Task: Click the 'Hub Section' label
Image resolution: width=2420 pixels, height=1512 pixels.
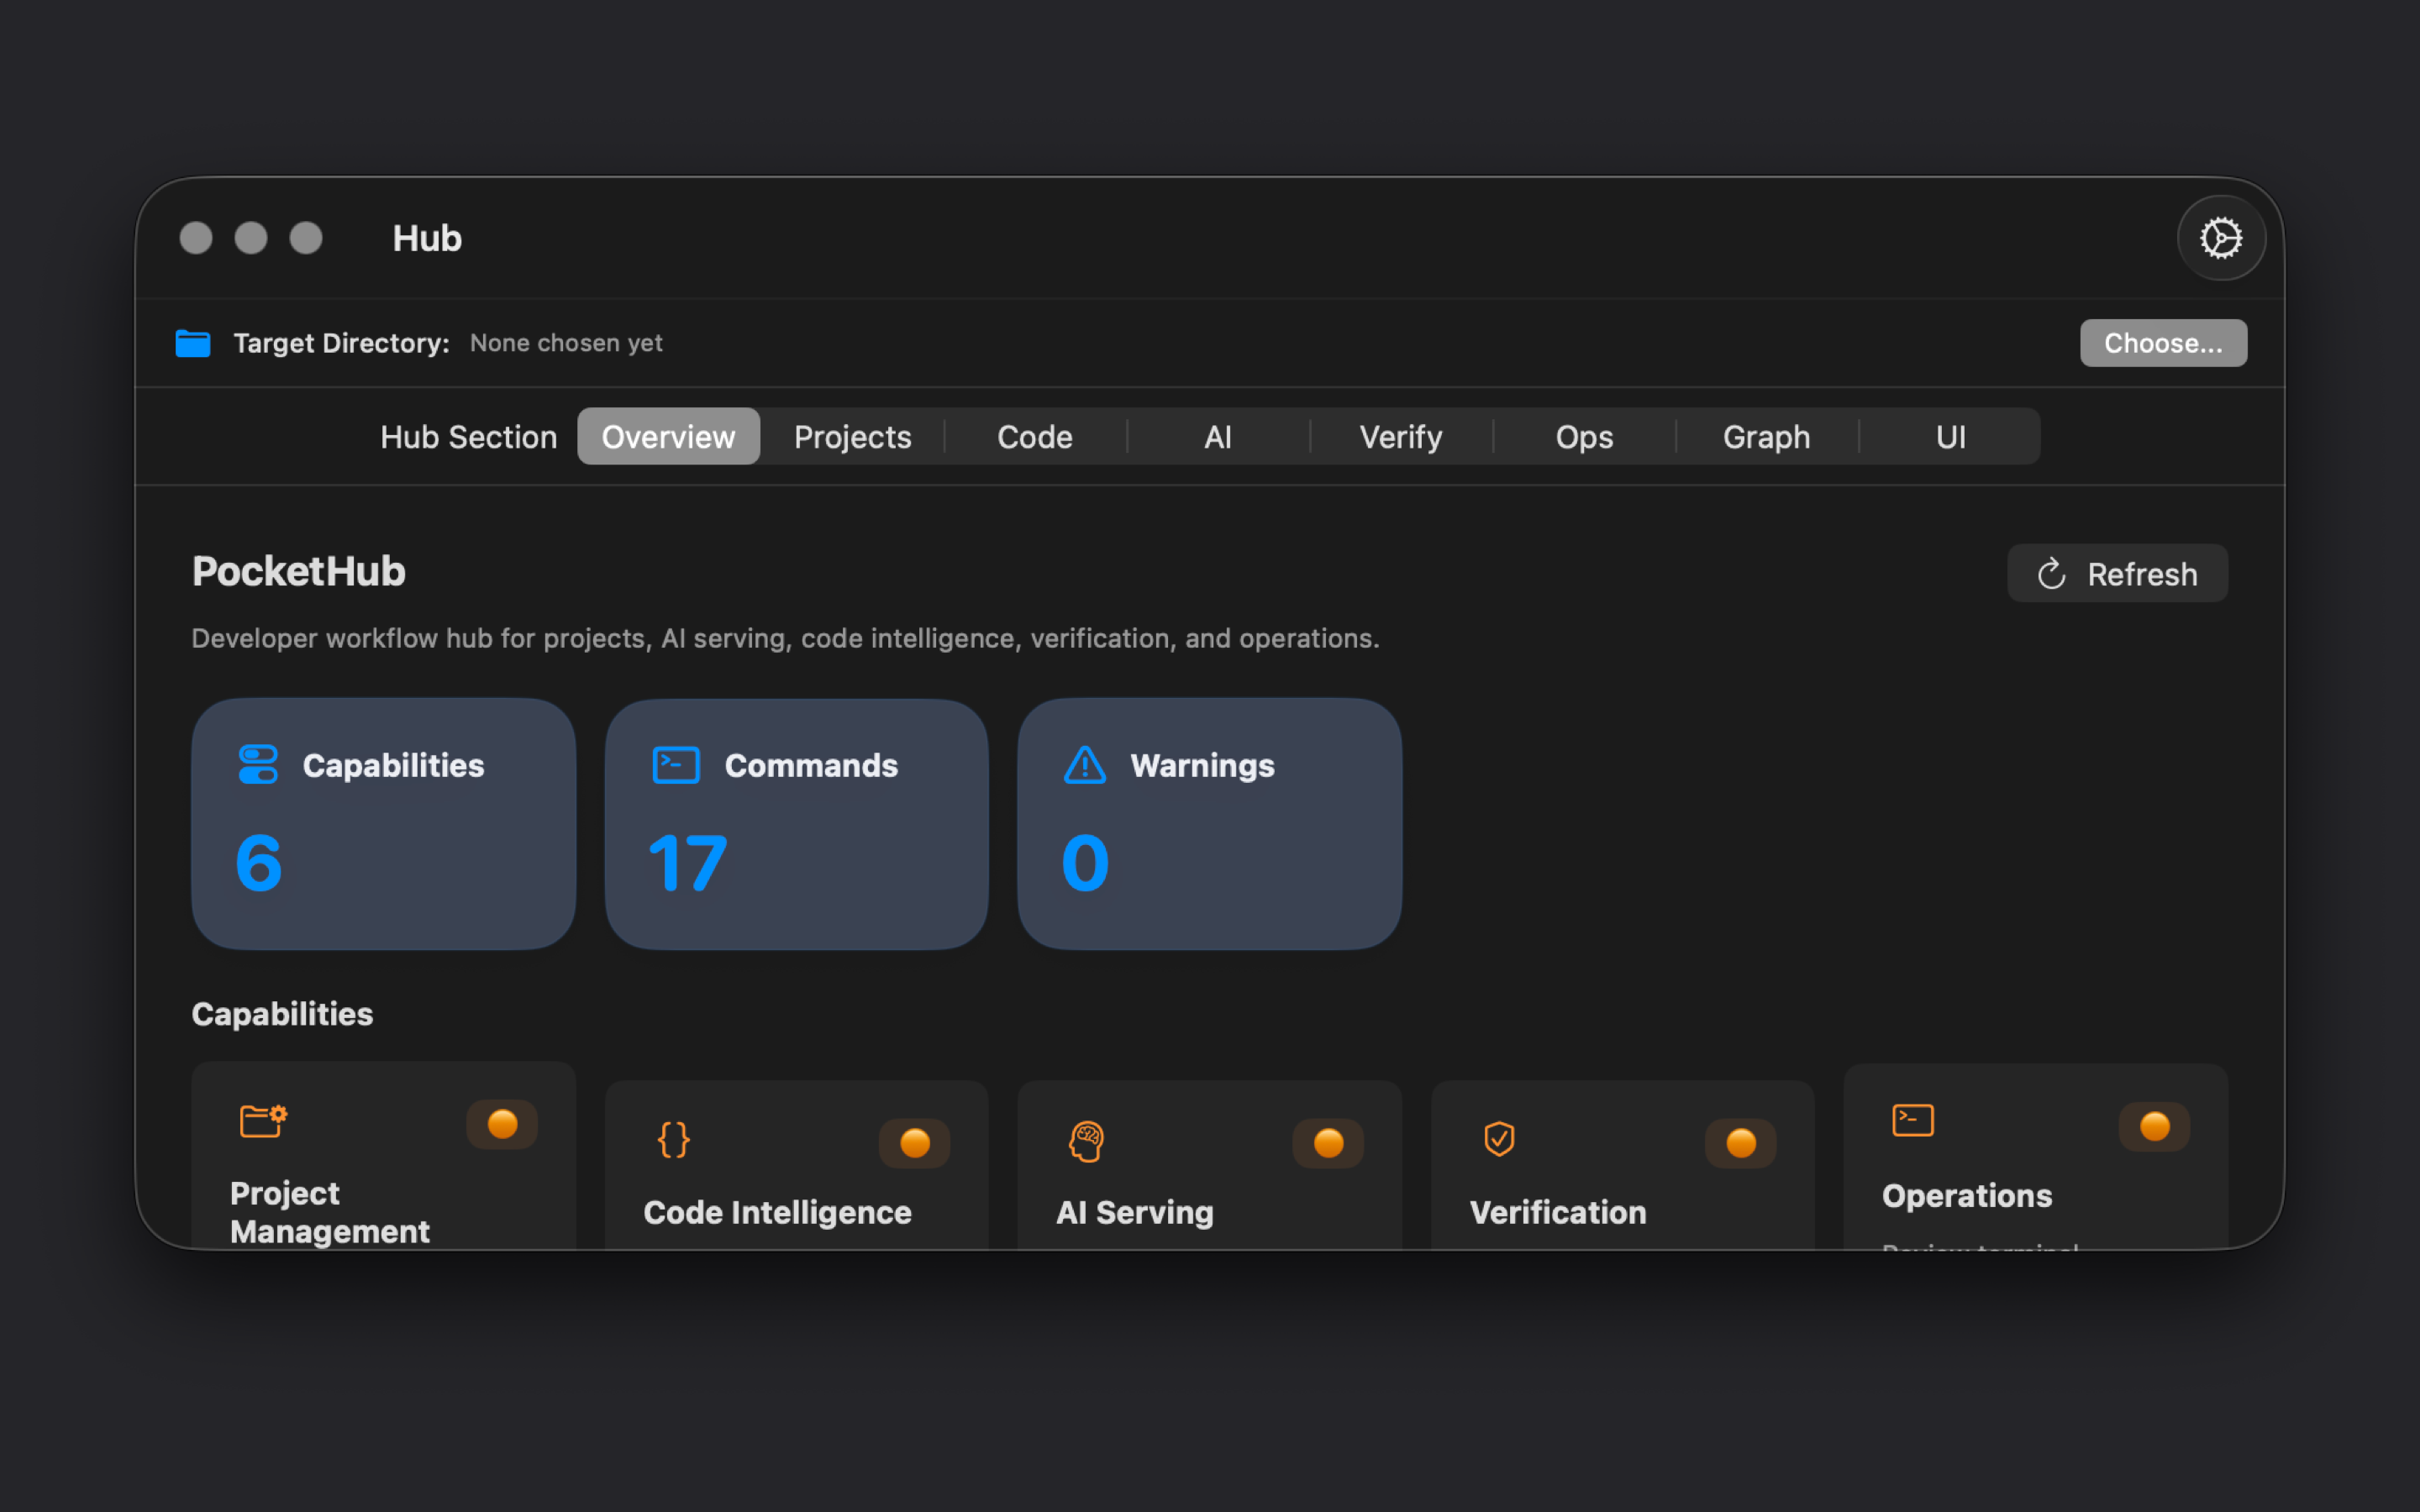Action: [x=468, y=437]
